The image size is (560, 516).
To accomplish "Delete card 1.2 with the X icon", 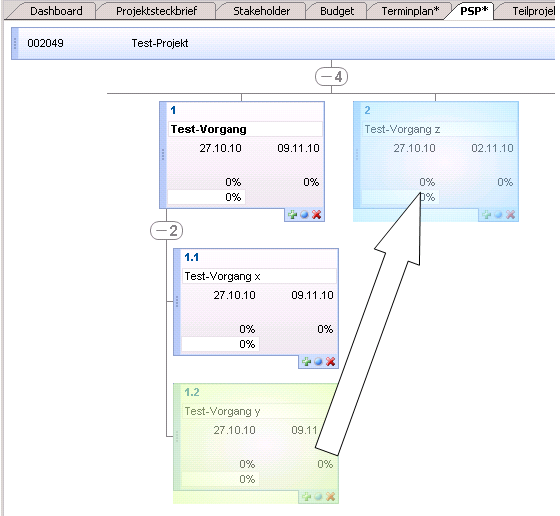I will point(330,496).
